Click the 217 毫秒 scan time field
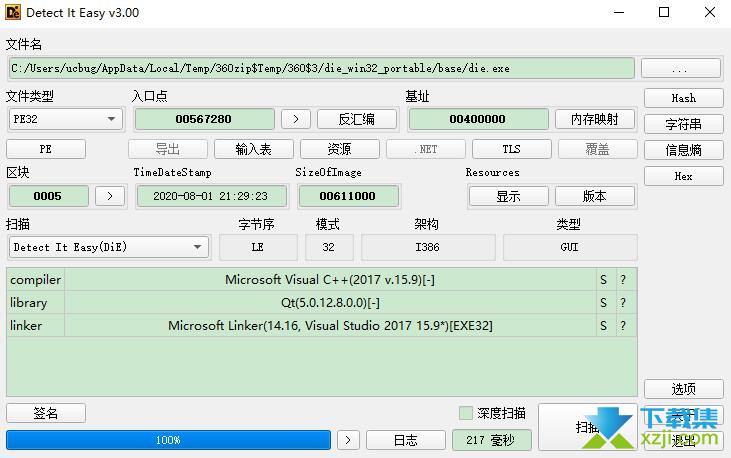The height and width of the screenshot is (458, 731). coord(491,440)
